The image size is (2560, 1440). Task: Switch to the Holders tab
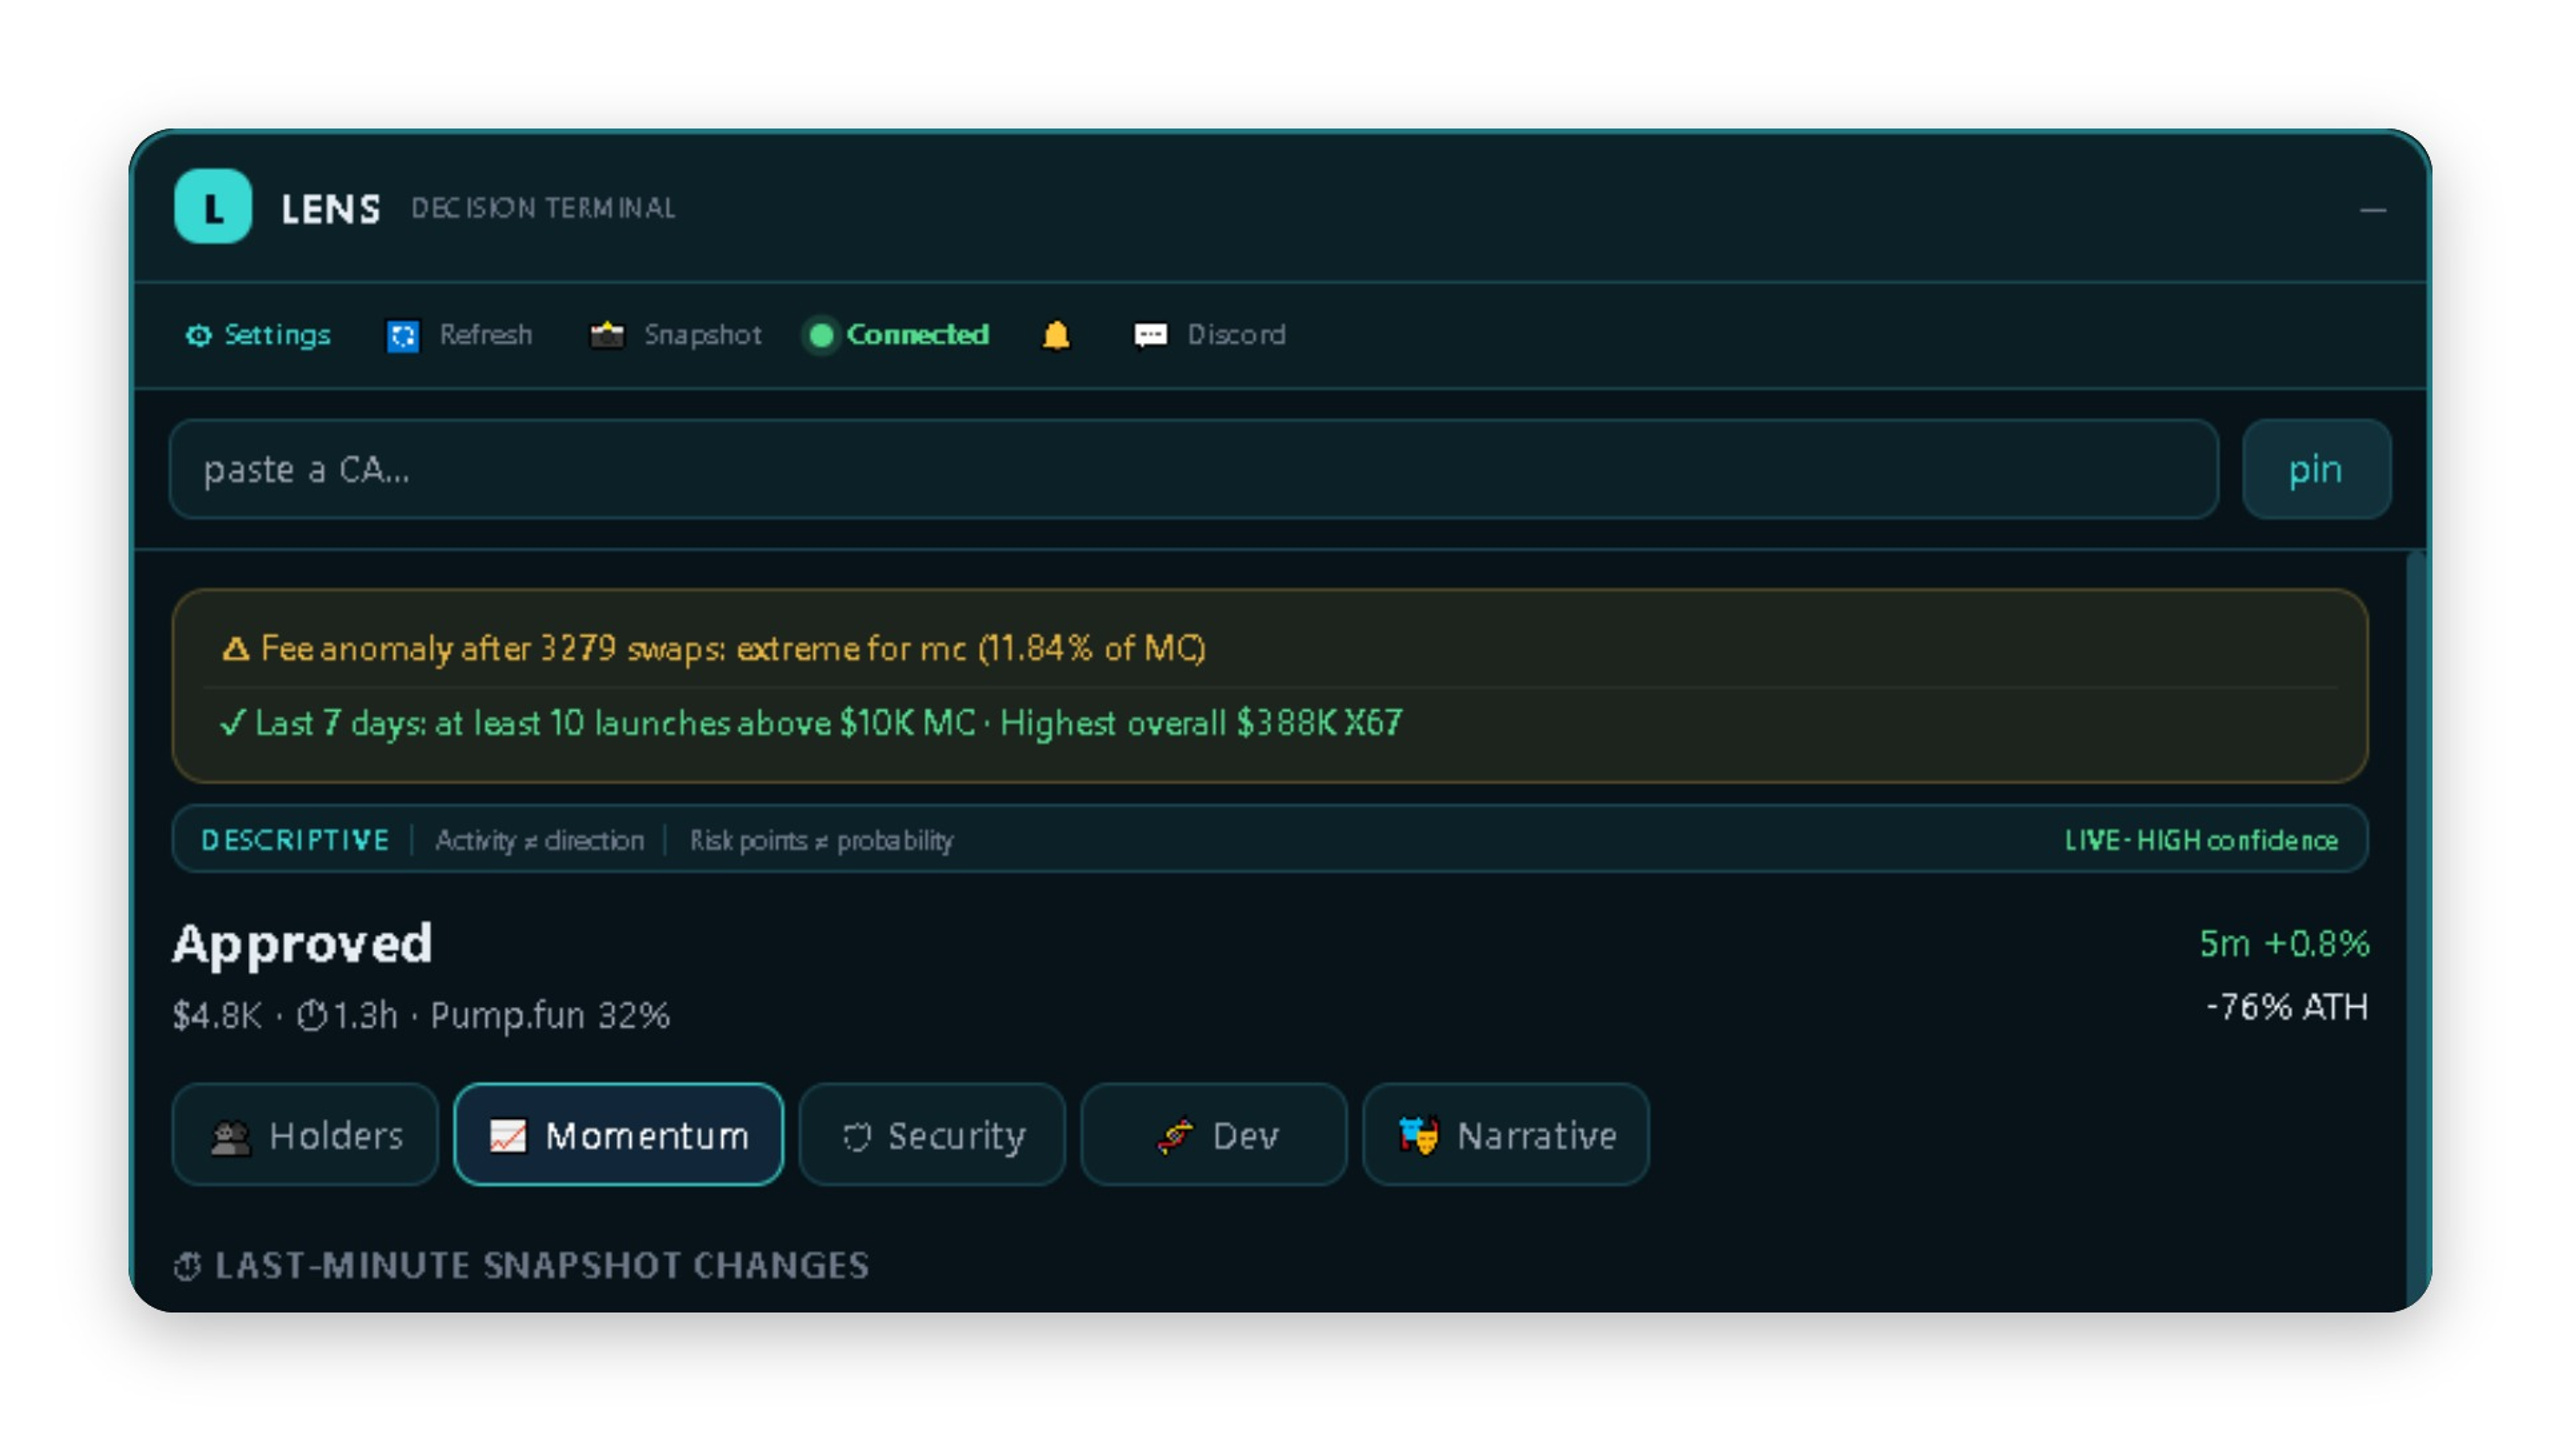coord(305,1135)
